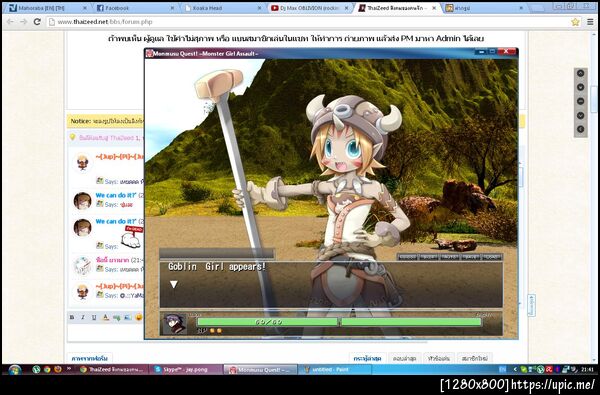Click the Underline button in chat editor
This screenshot has height=395, width=600.
(x=94, y=317)
